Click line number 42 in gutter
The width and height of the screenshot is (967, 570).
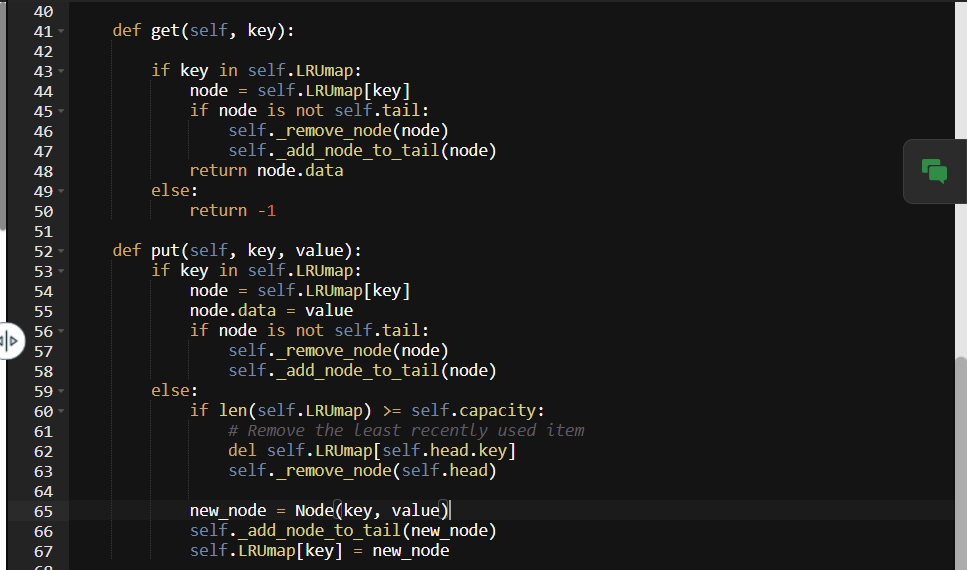tap(43, 52)
